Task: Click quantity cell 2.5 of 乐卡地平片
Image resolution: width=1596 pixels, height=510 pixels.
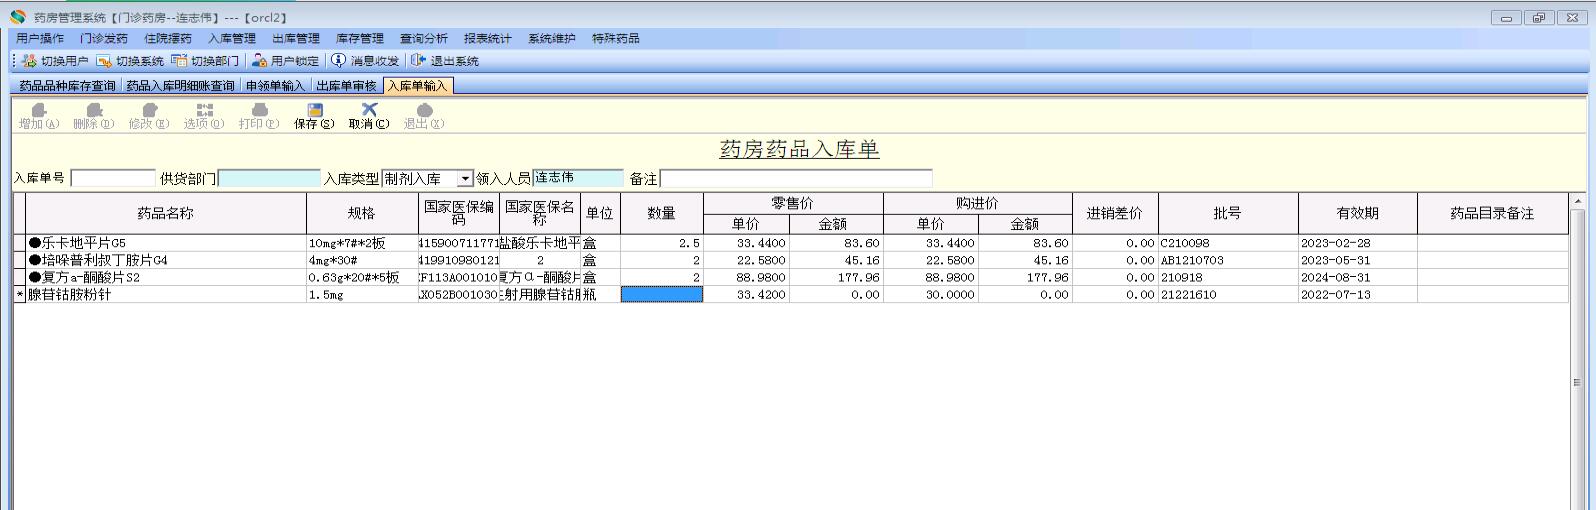Action: [x=662, y=243]
